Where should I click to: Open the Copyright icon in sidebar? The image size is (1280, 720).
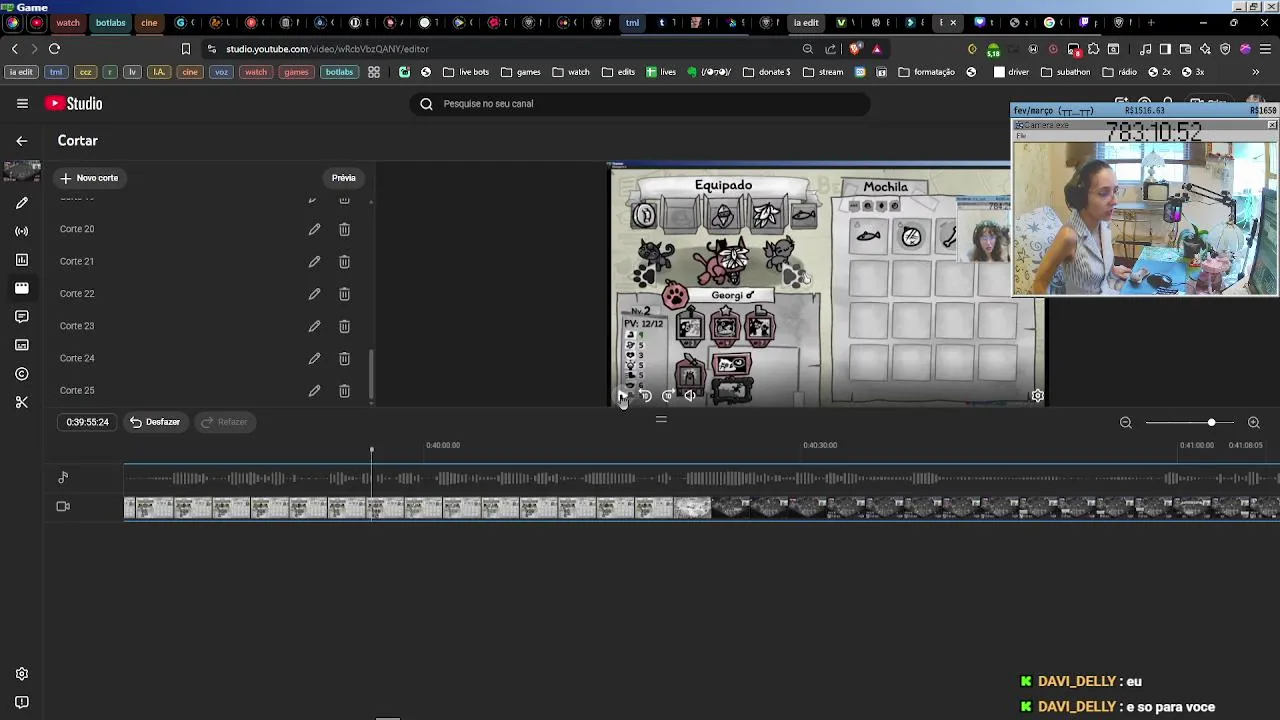22,374
